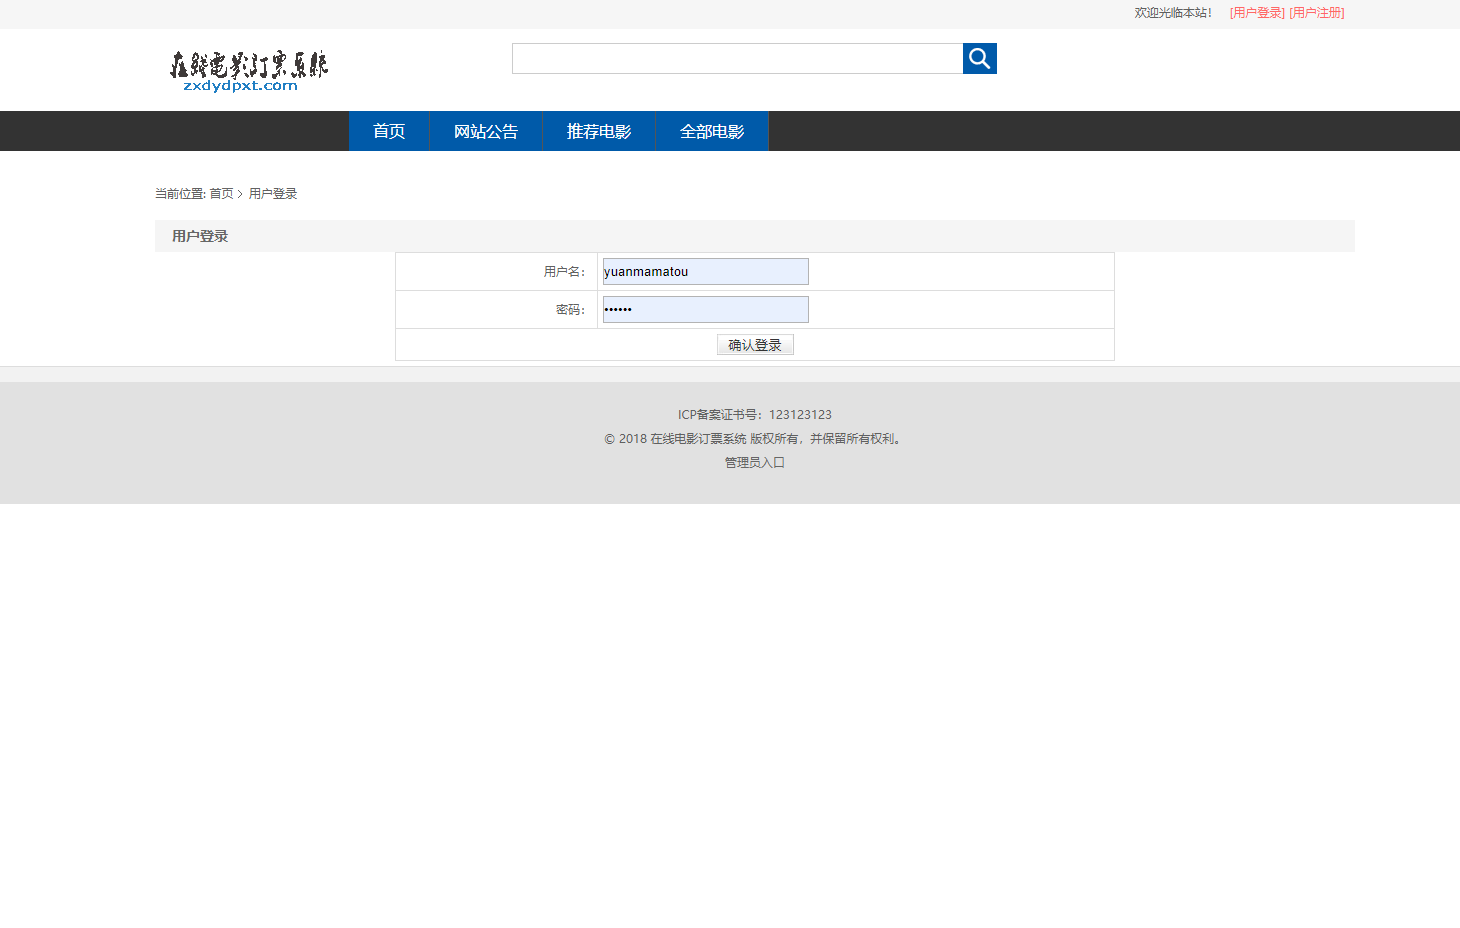The height and width of the screenshot is (928, 1460).
Task: Click inside the username input field
Action: 705,271
